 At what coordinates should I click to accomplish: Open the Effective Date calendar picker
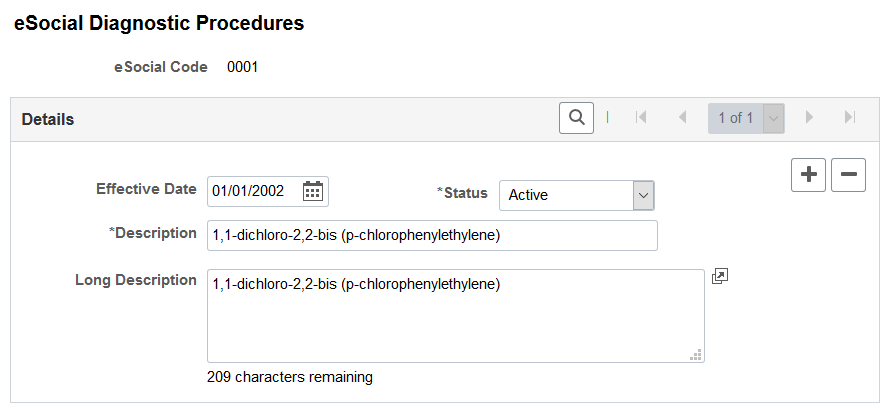point(313,191)
